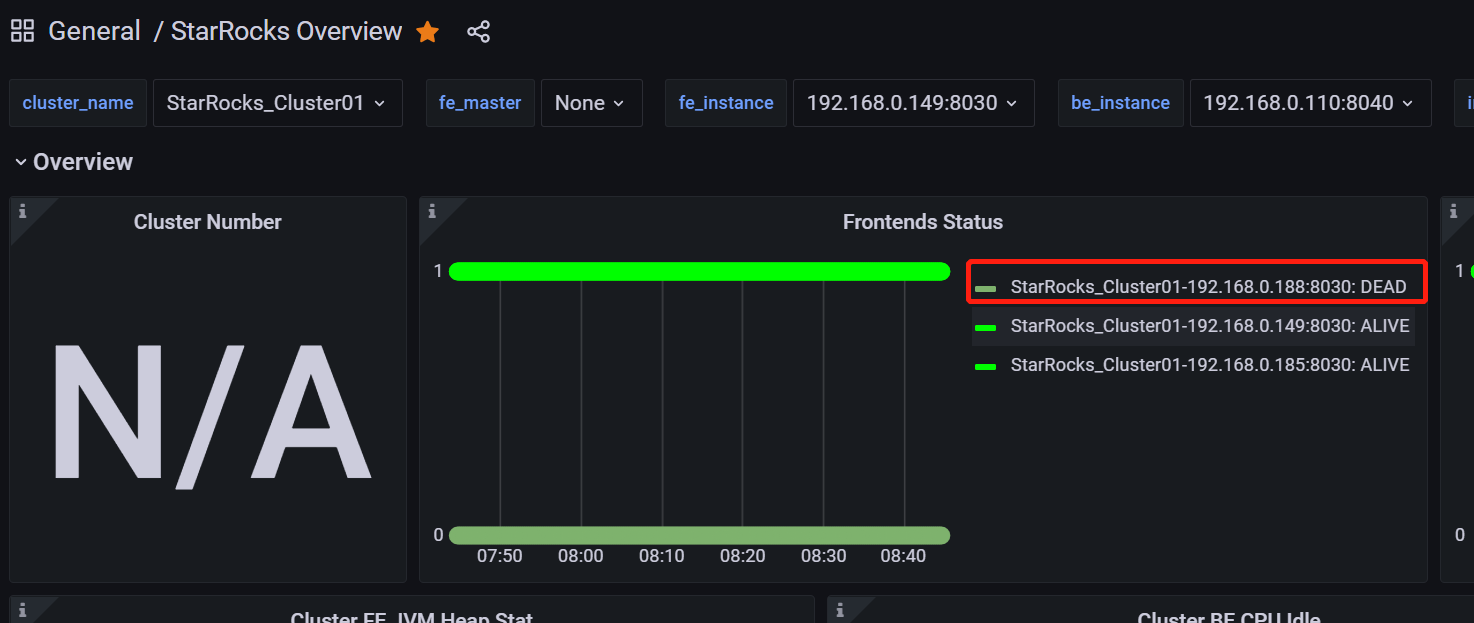
Task: Open Cluster FE JVM Heap Stat panel title
Action: tap(412, 616)
